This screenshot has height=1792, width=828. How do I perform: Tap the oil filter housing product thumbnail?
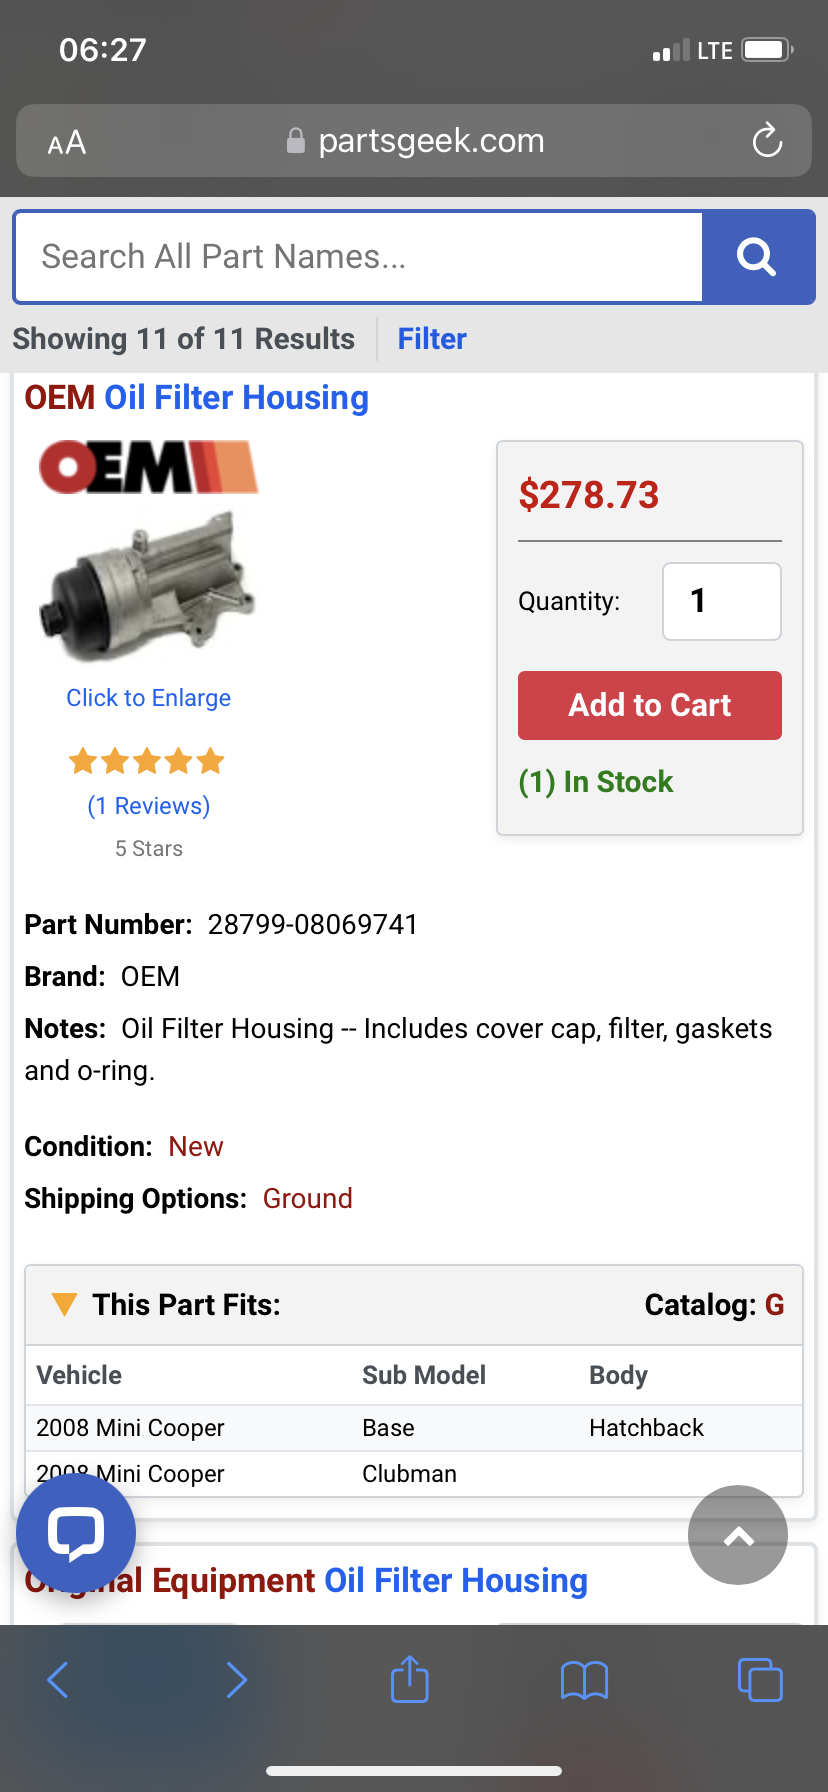pos(148,585)
